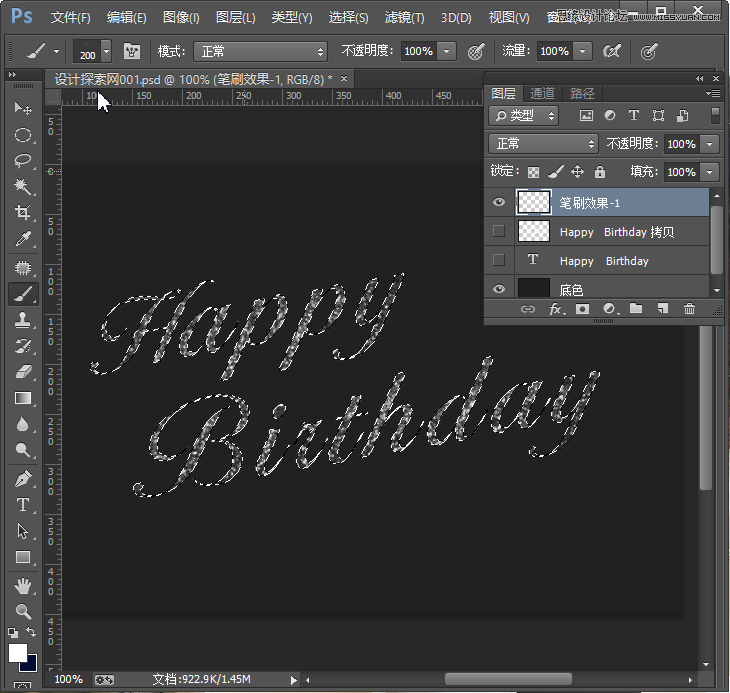Add a layer mask

(x=582, y=309)
